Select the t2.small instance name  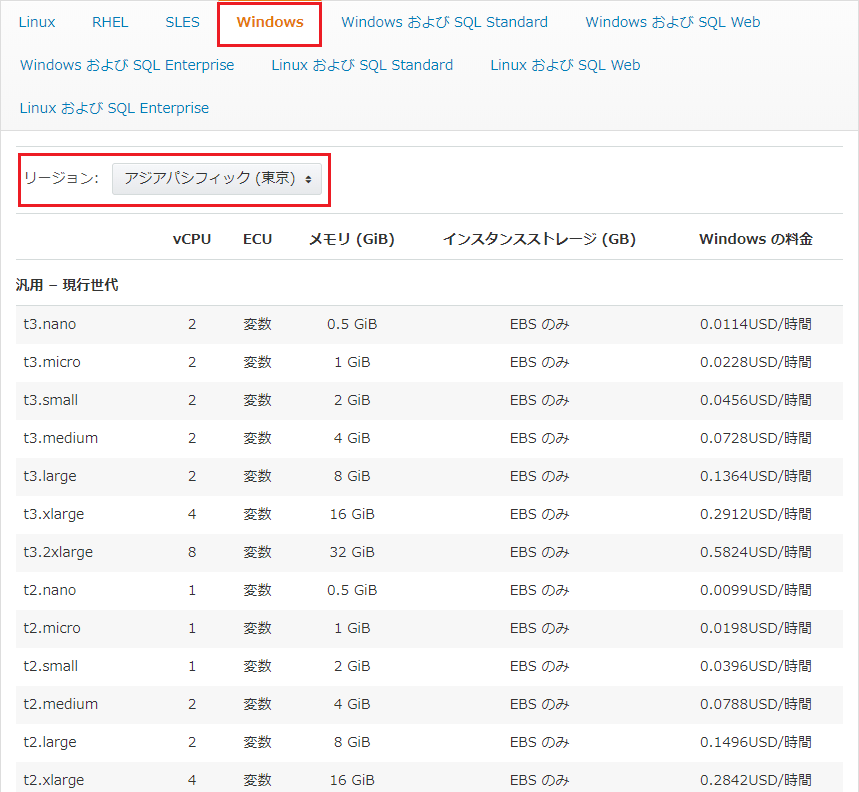[x=50, y=667]
